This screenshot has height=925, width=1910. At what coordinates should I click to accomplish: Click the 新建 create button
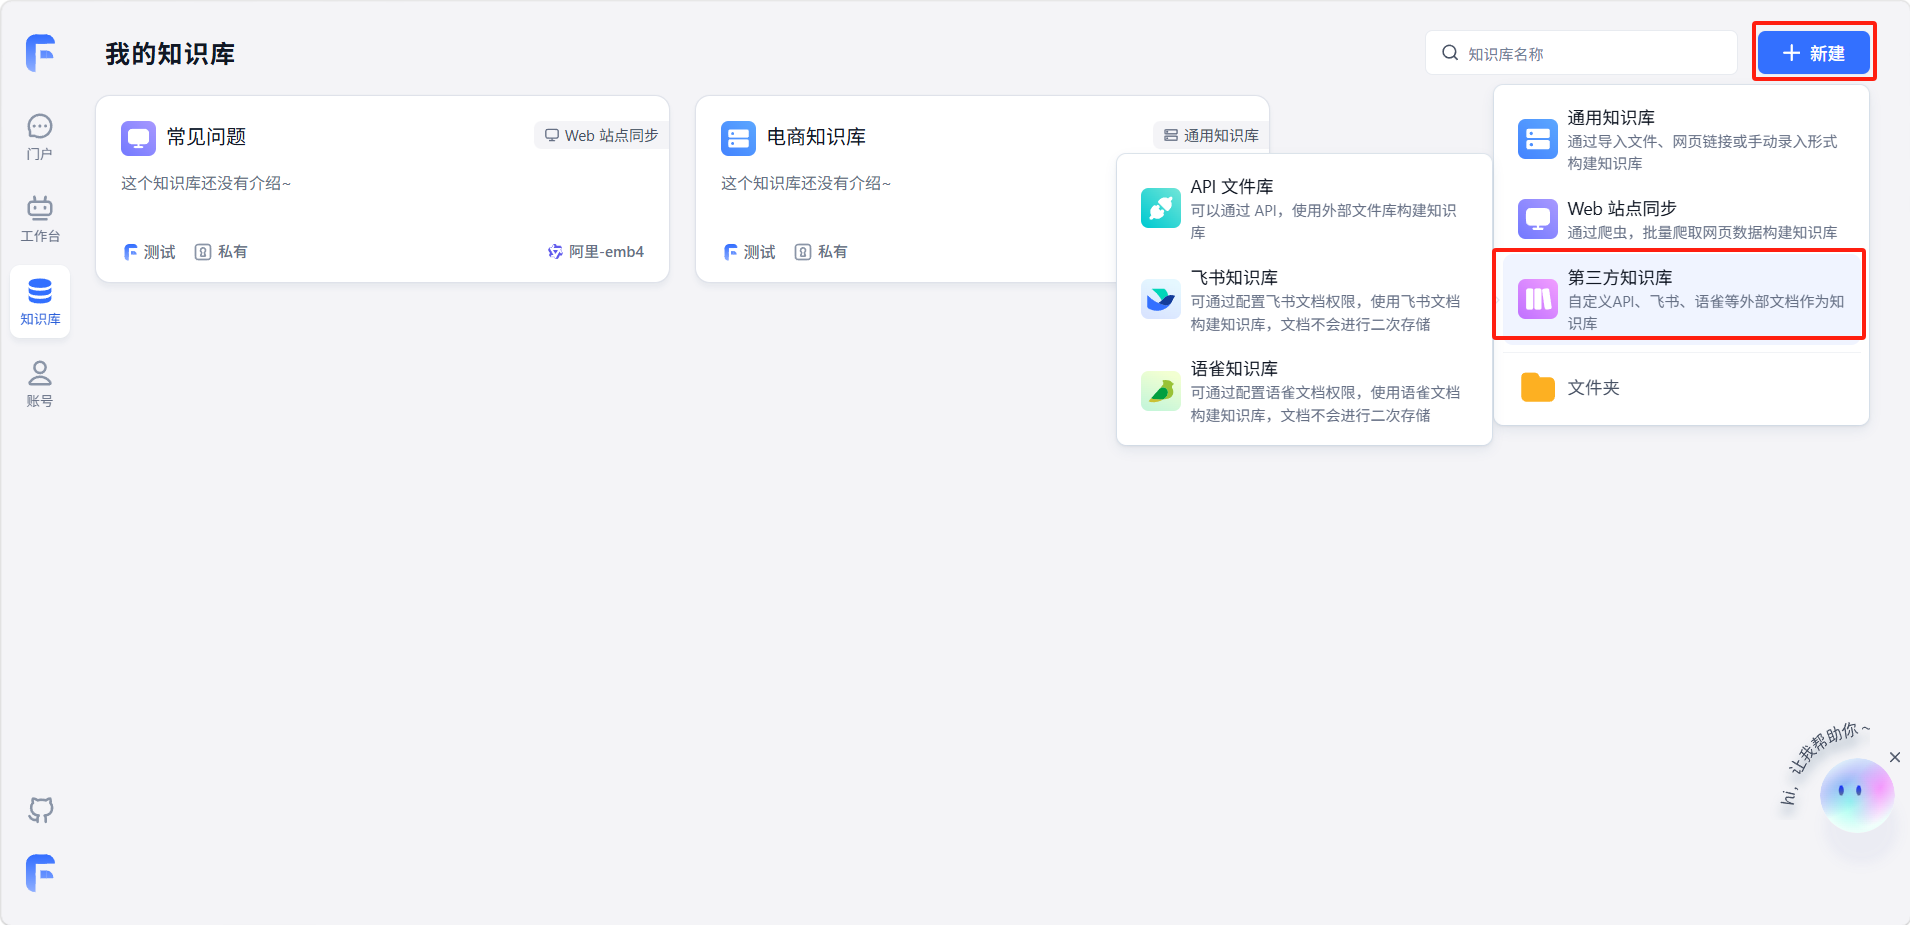coord(1813,53)
